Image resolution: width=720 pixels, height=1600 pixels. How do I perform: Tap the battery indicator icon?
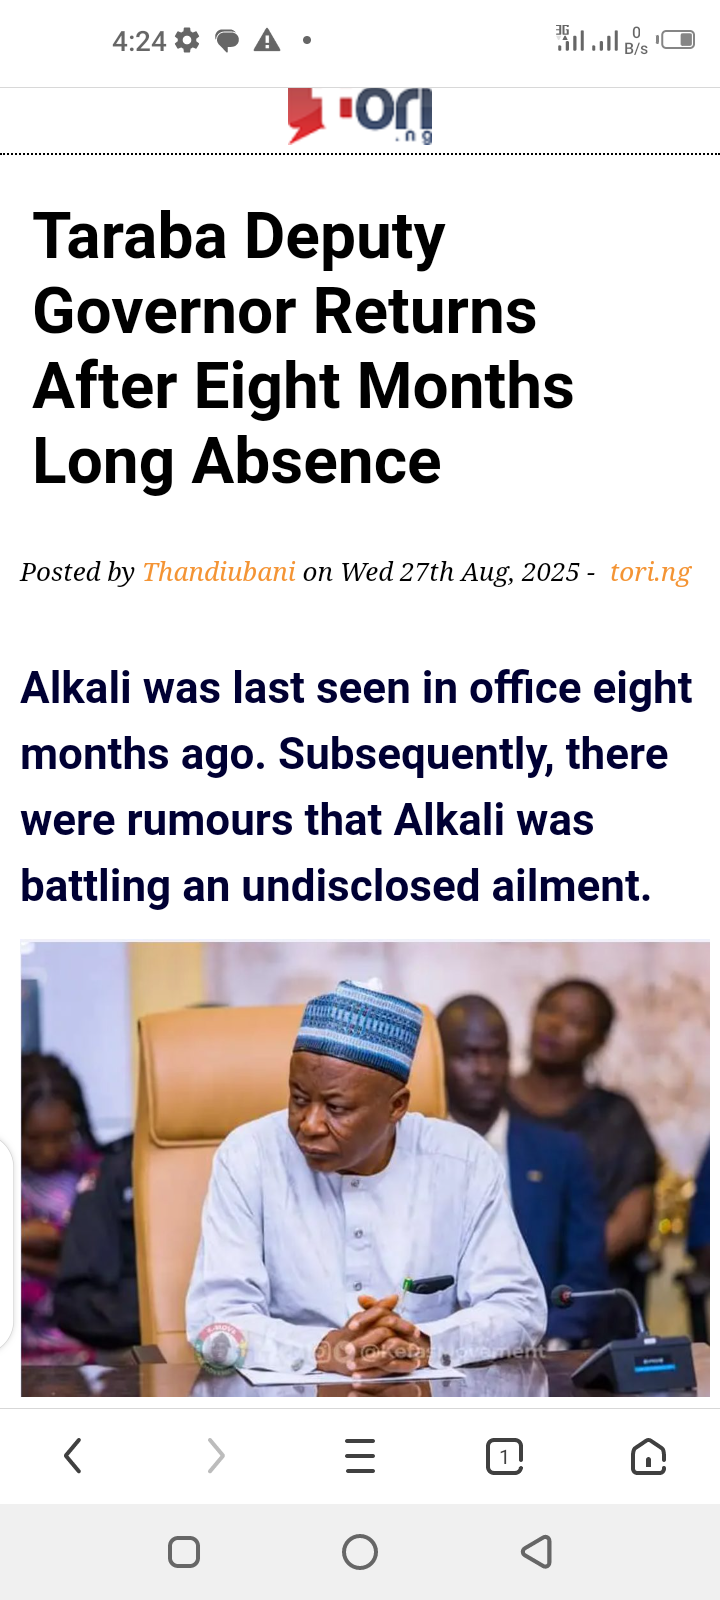(677, 40)
